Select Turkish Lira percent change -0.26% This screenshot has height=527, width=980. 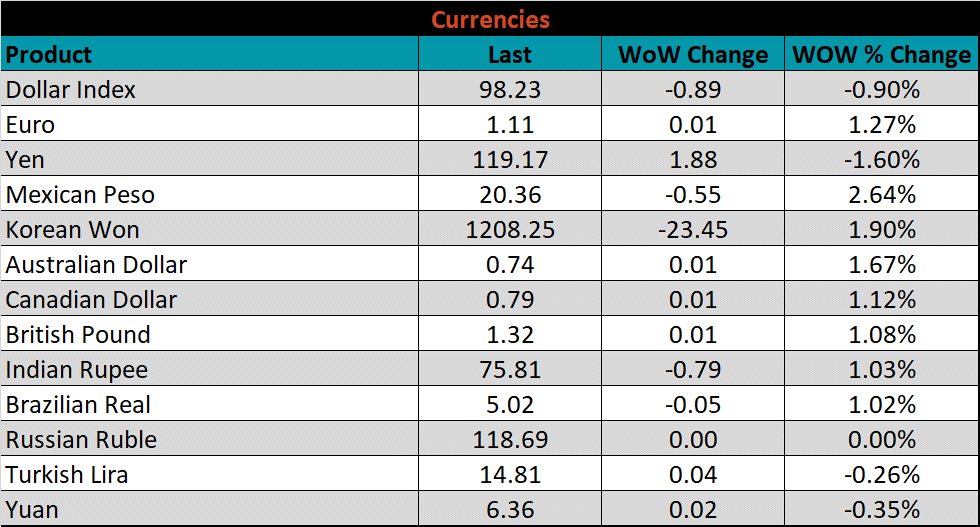click(881, 475)
